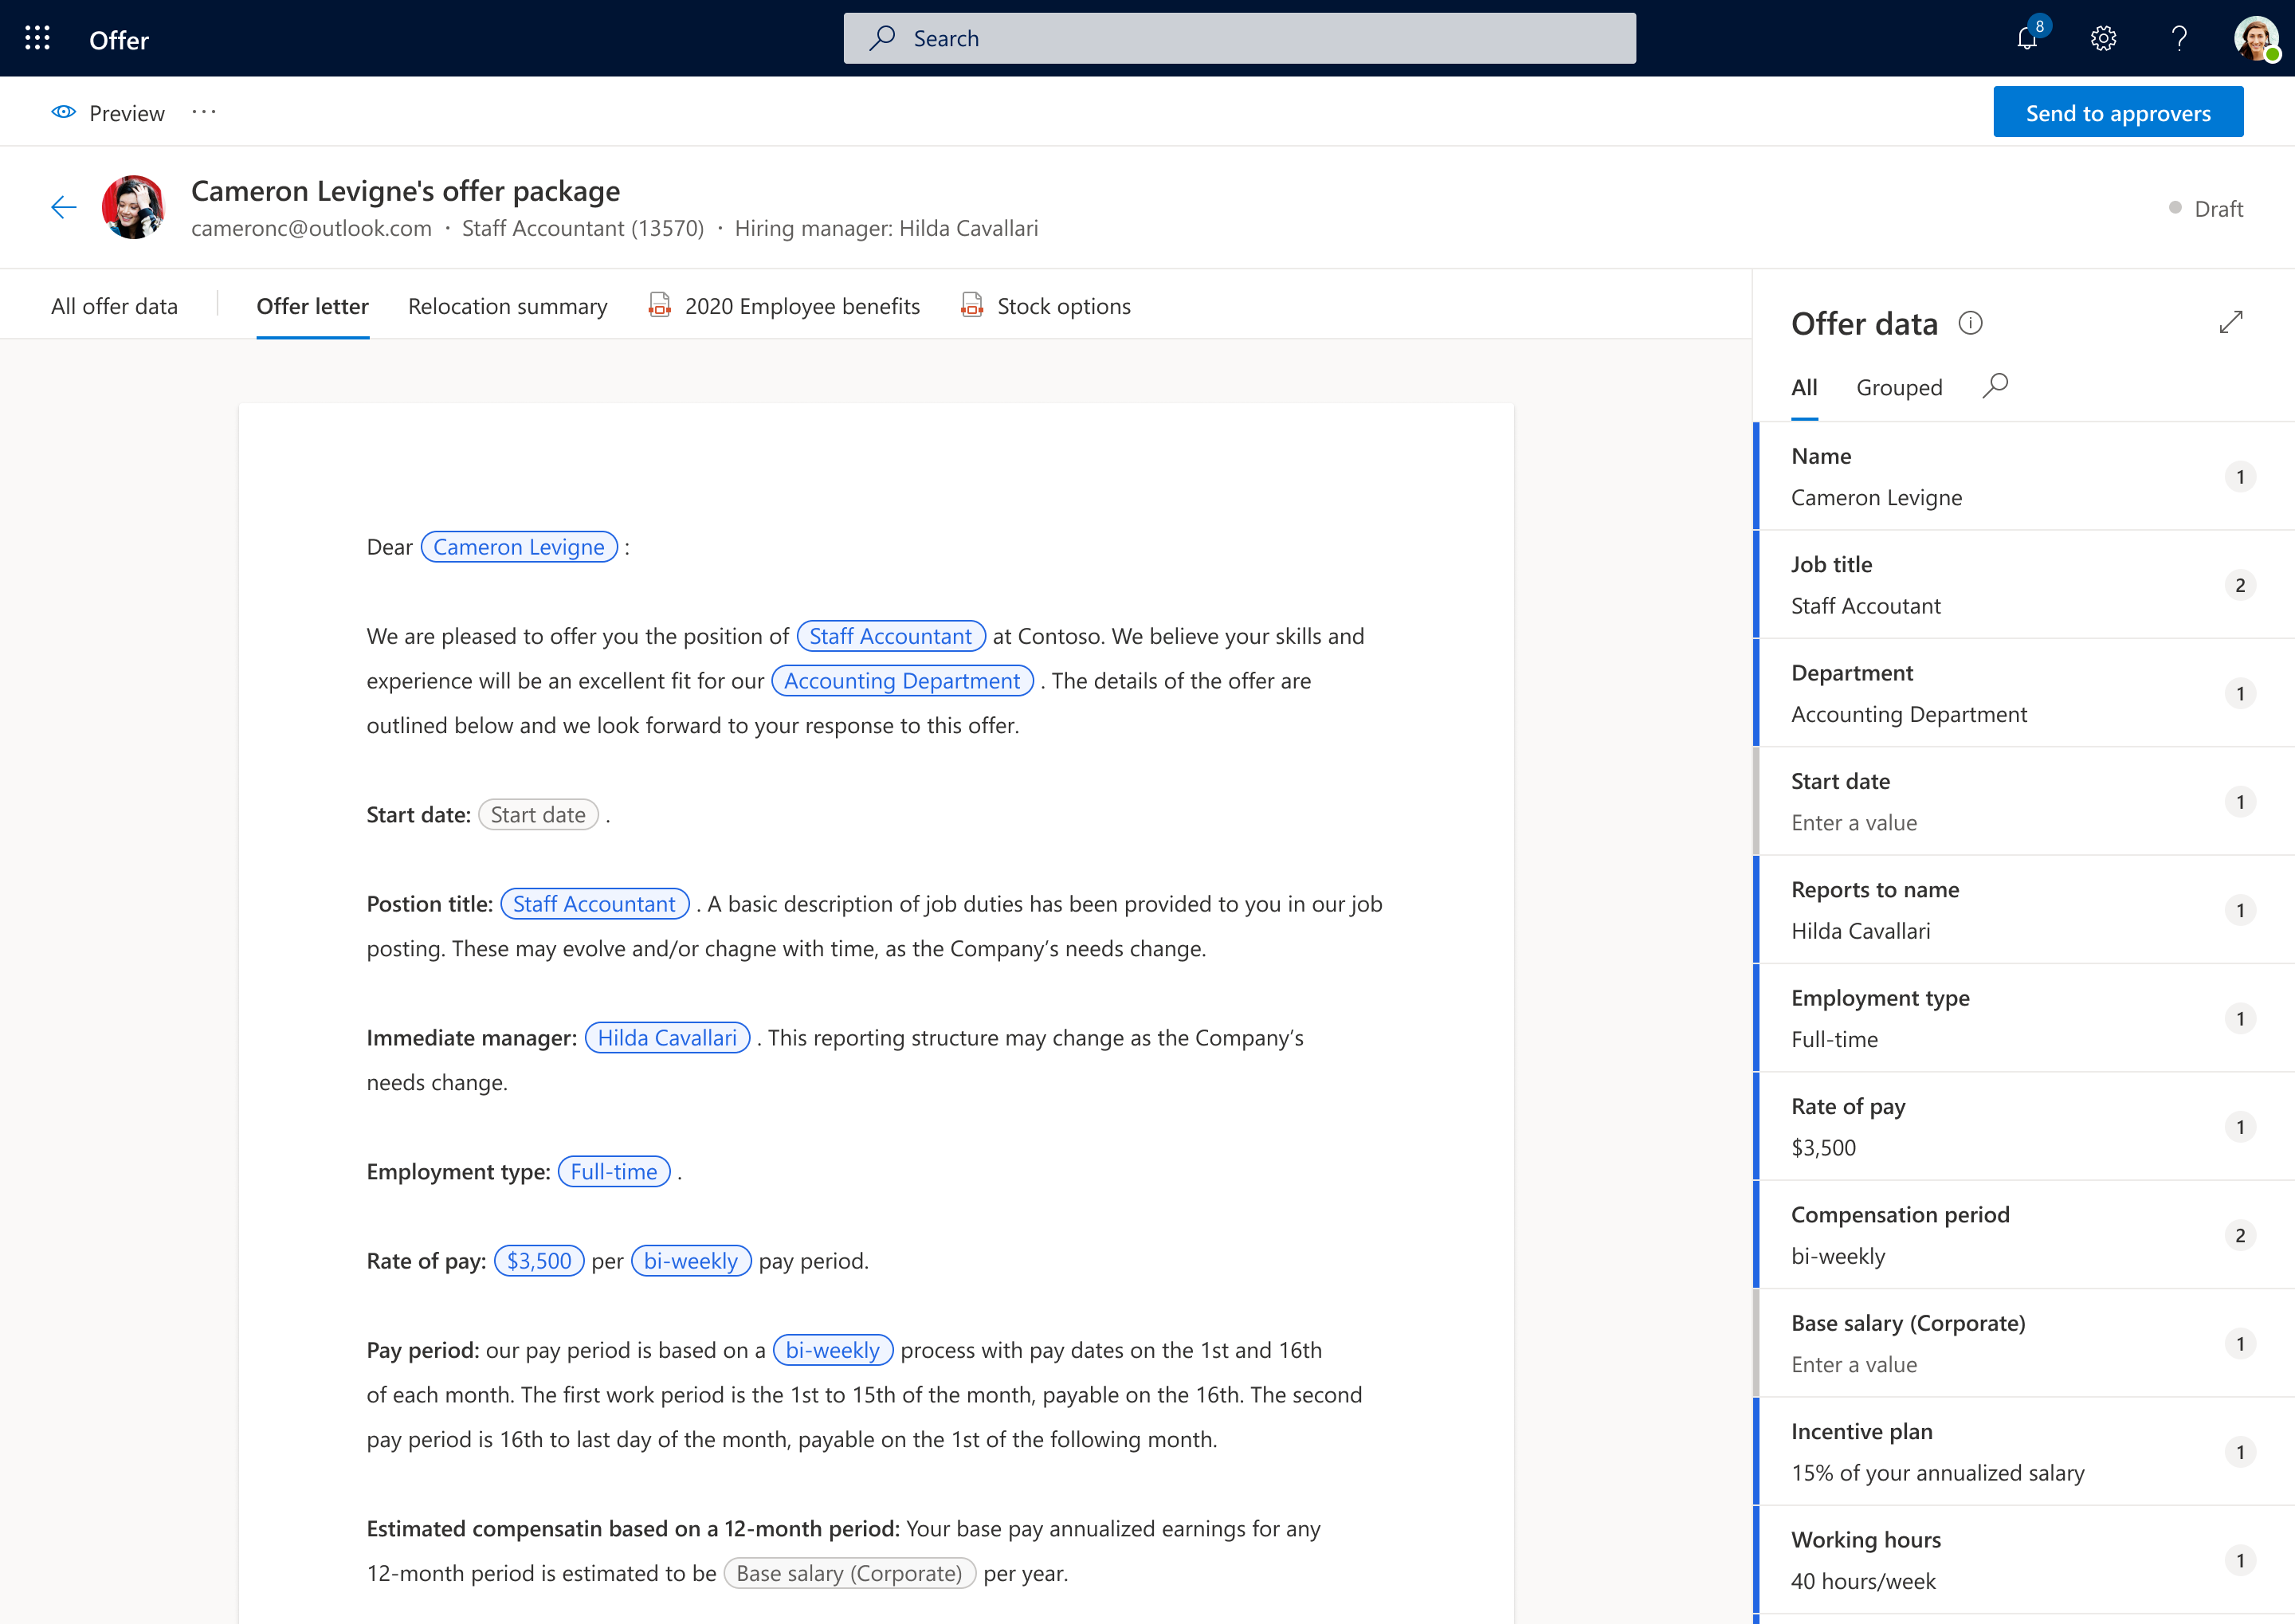Open the app launcher grid icon
Screen dimensions: 2295x1624
[x=37, y=39]
